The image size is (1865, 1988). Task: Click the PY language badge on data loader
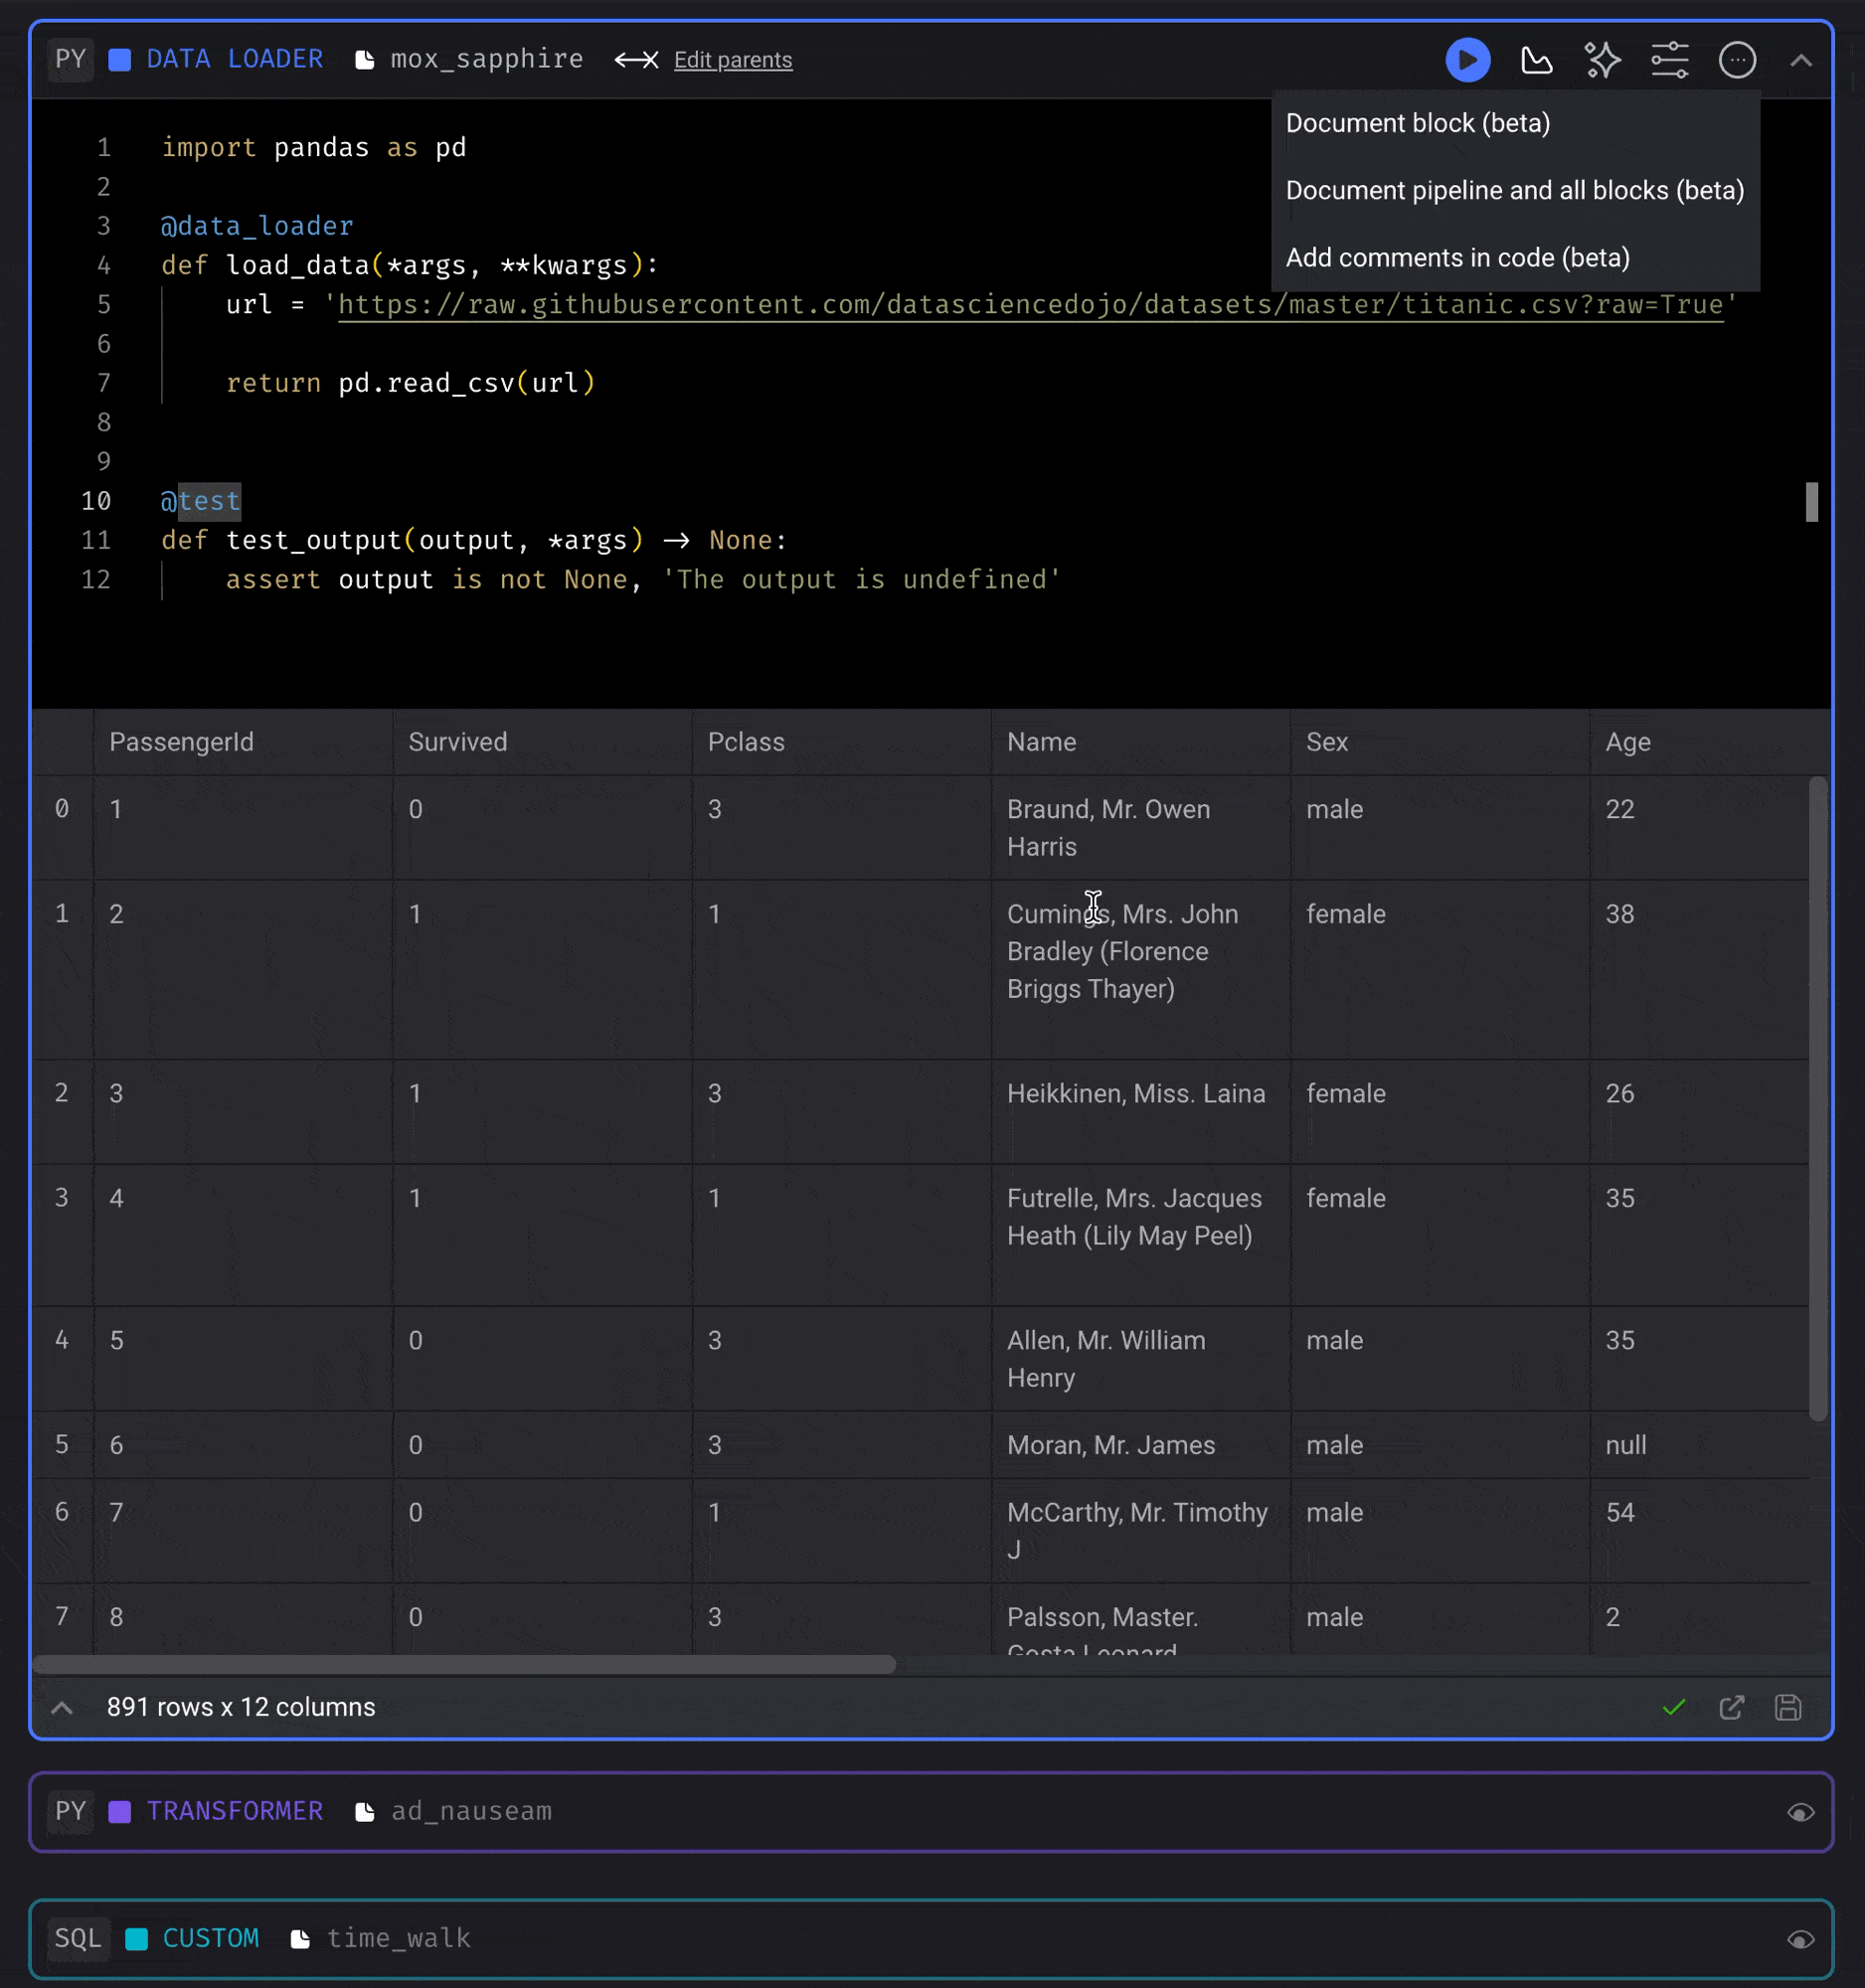pos(70,59)
